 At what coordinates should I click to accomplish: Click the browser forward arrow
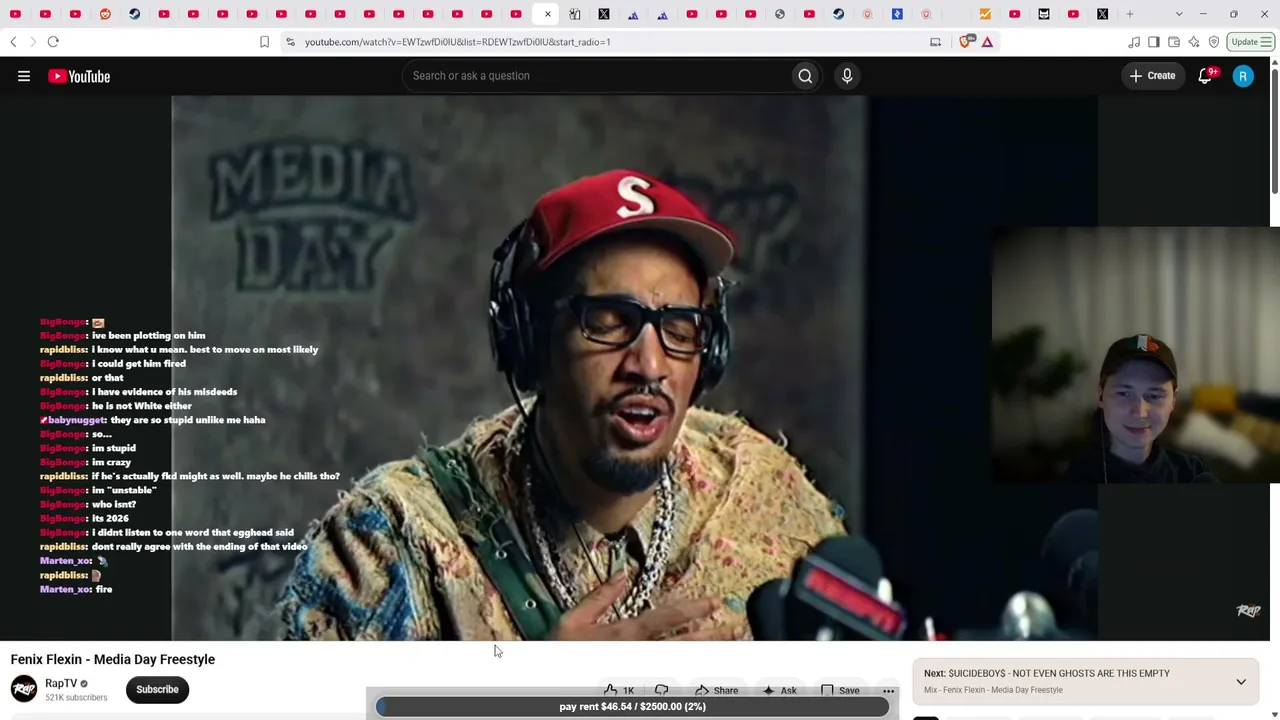tap(32, 42)
